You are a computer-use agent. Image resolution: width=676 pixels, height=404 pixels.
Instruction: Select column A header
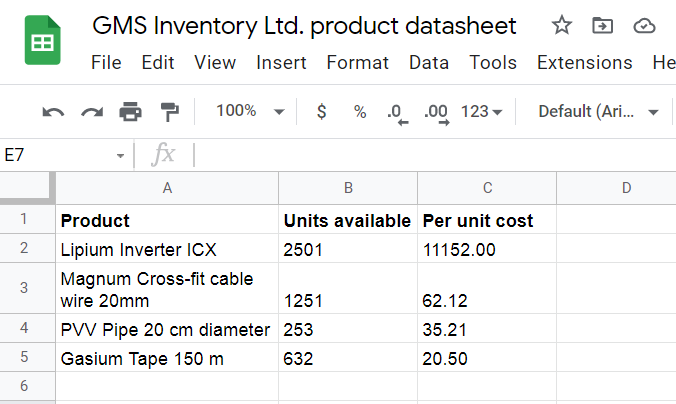pyautogui.click(x=167, y=188)
